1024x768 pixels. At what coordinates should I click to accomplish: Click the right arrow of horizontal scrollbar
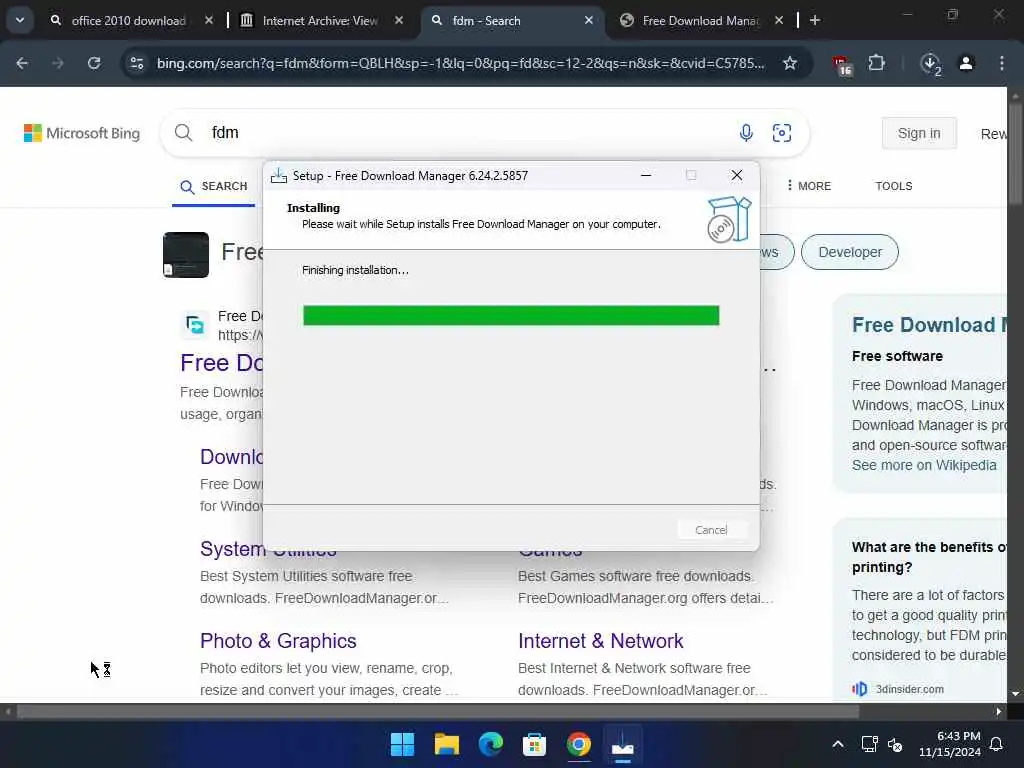click(x=999, y=712)
